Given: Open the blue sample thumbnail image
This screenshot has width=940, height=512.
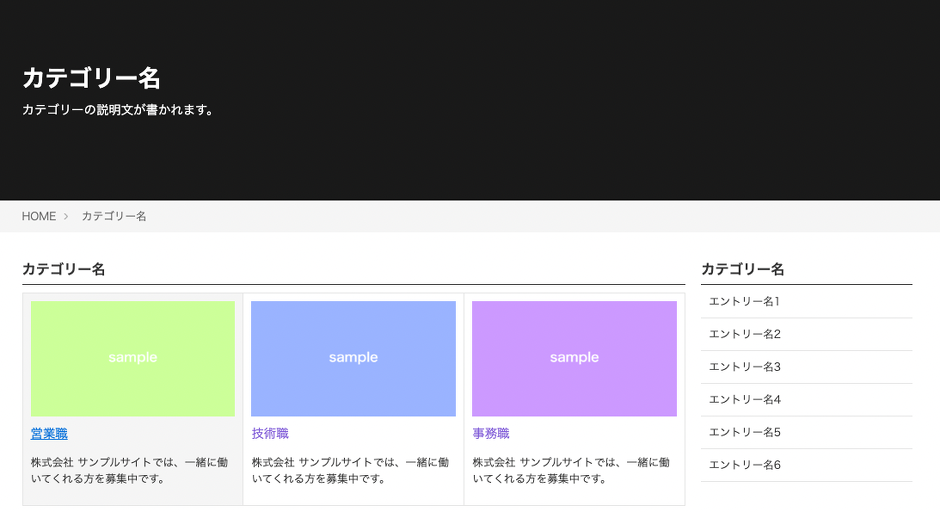Looking at the screenshot, I should coord(353,358).
